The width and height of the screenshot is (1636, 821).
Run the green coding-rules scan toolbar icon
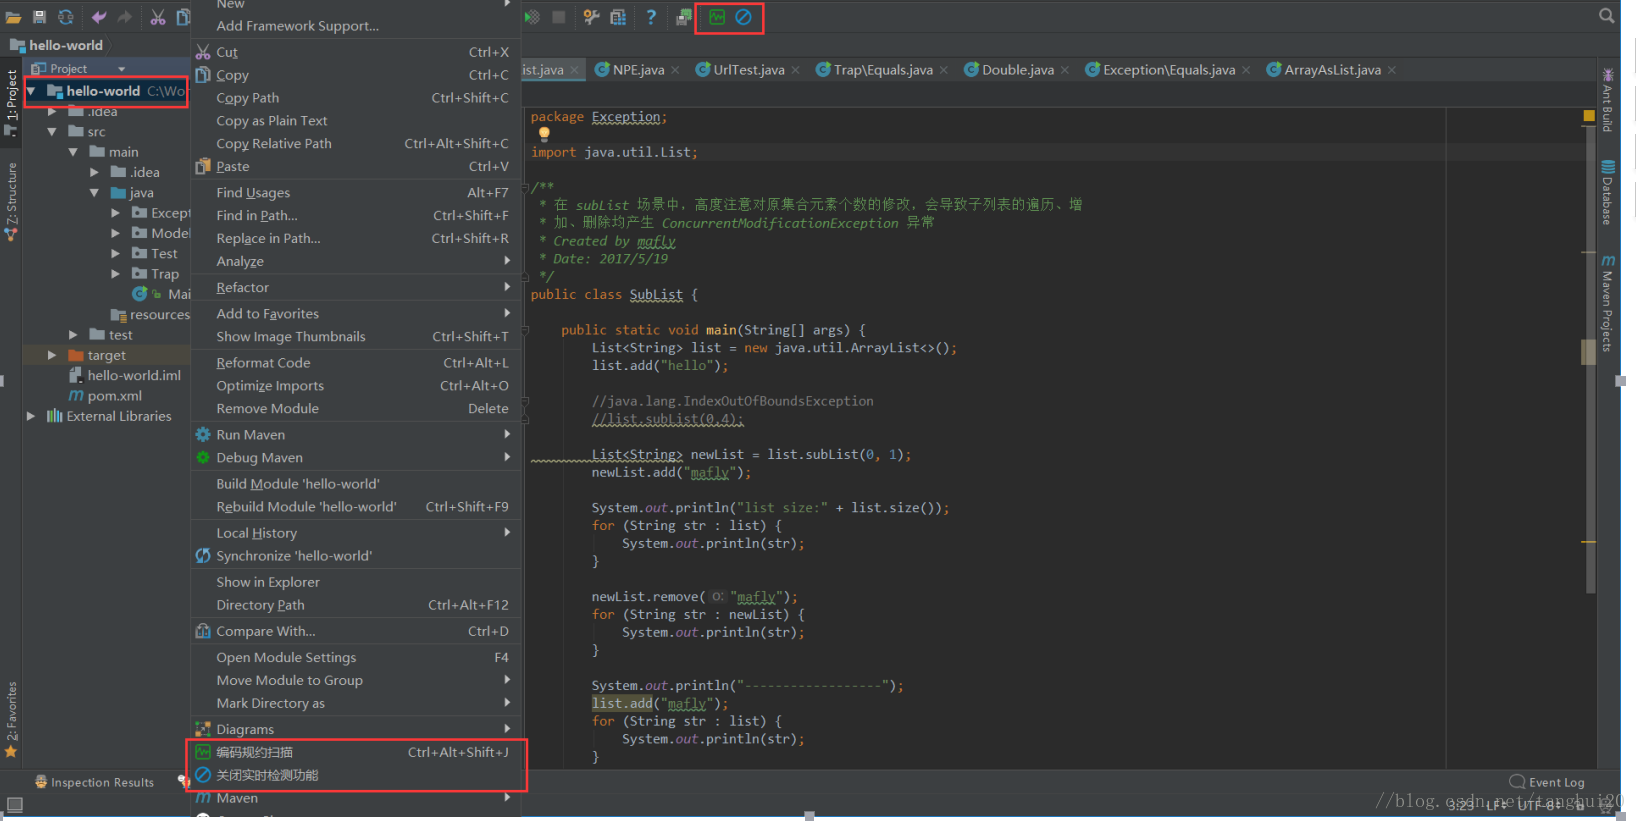click(x=717, y=17)
